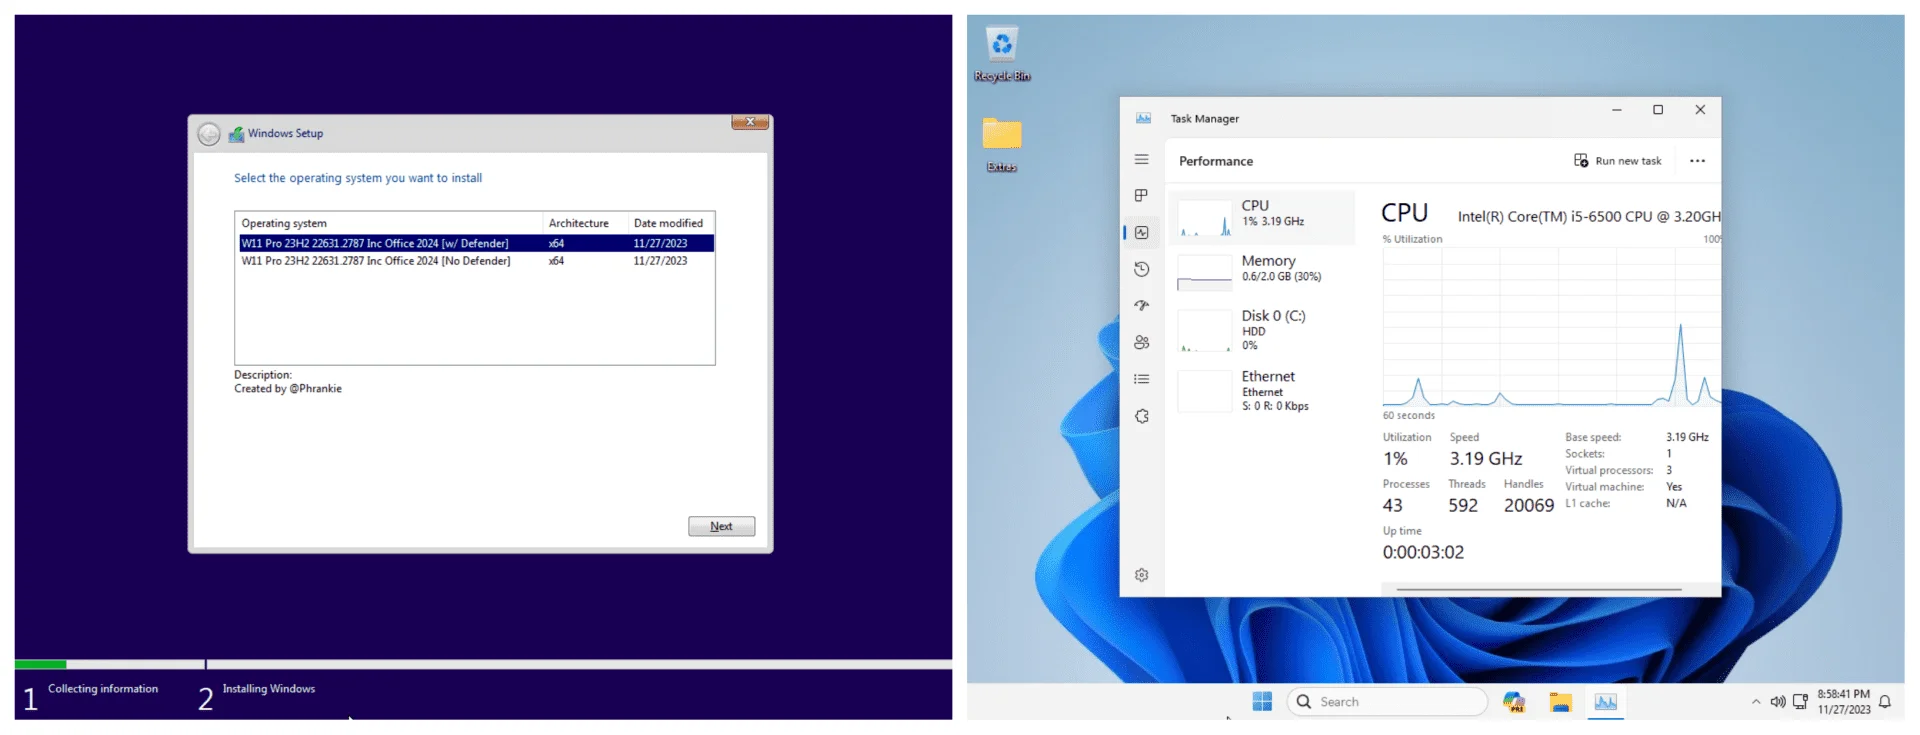
Task: Click the 'Virtual processors:' label
Action: [x=1609, y=470]
